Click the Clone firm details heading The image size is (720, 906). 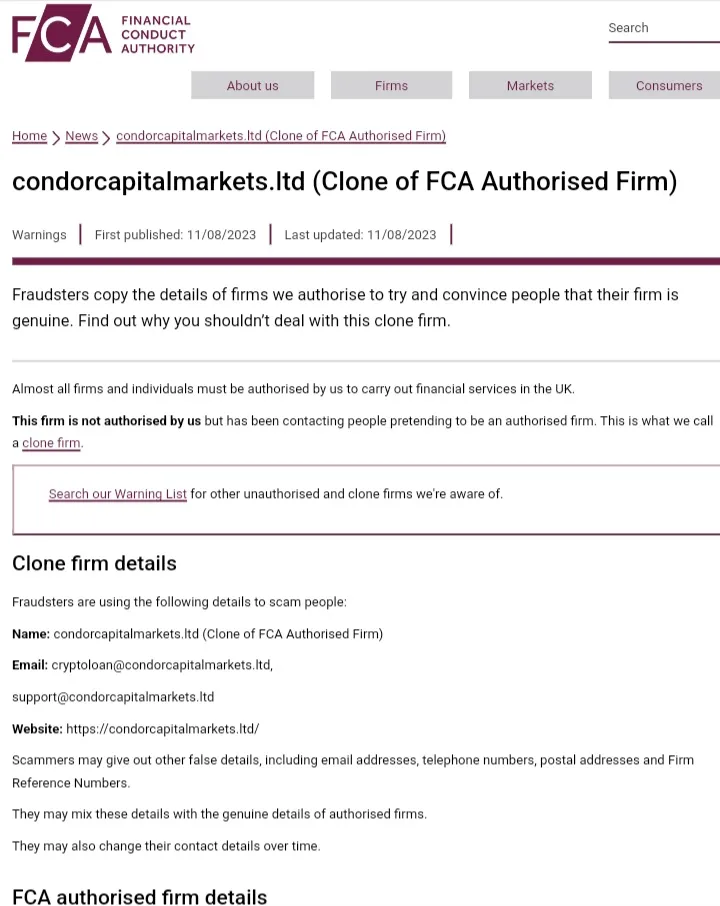click(94, 563)
